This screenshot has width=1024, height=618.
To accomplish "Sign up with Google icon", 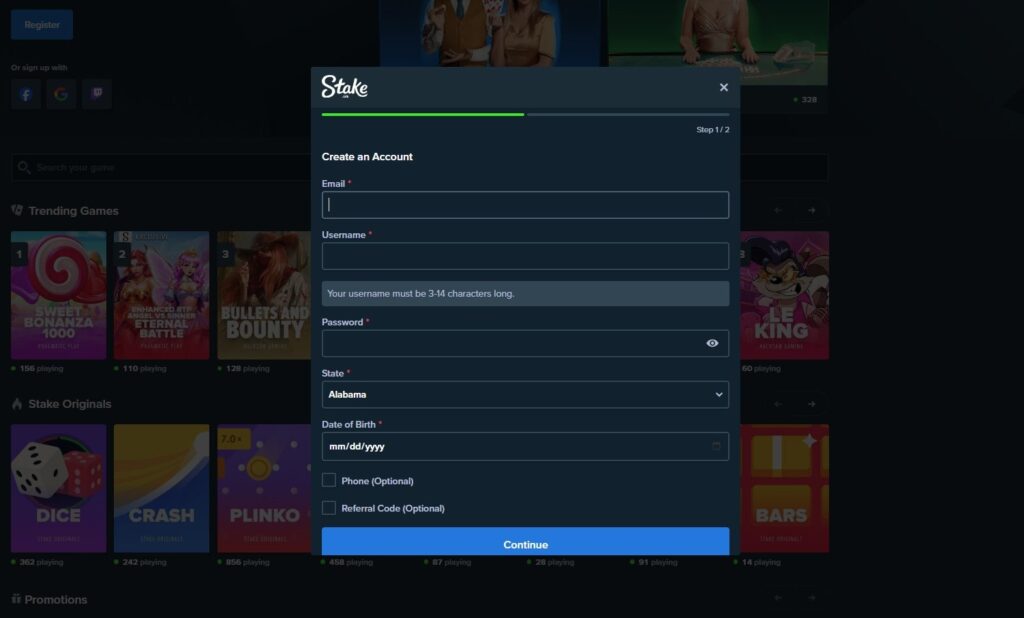I will click(61, 95).
